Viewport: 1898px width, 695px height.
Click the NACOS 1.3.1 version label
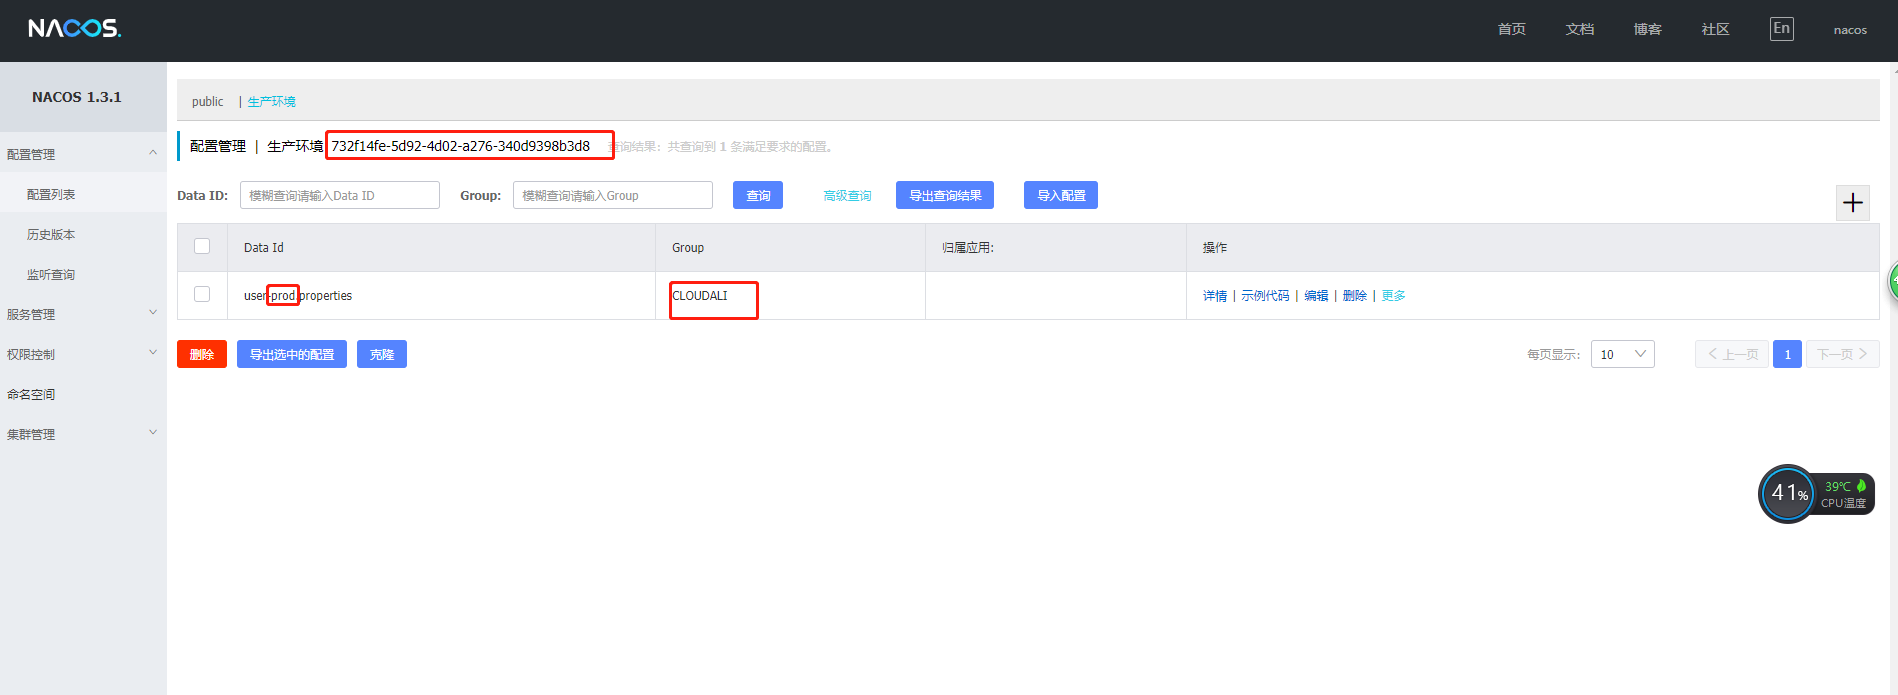pos(77,97)
